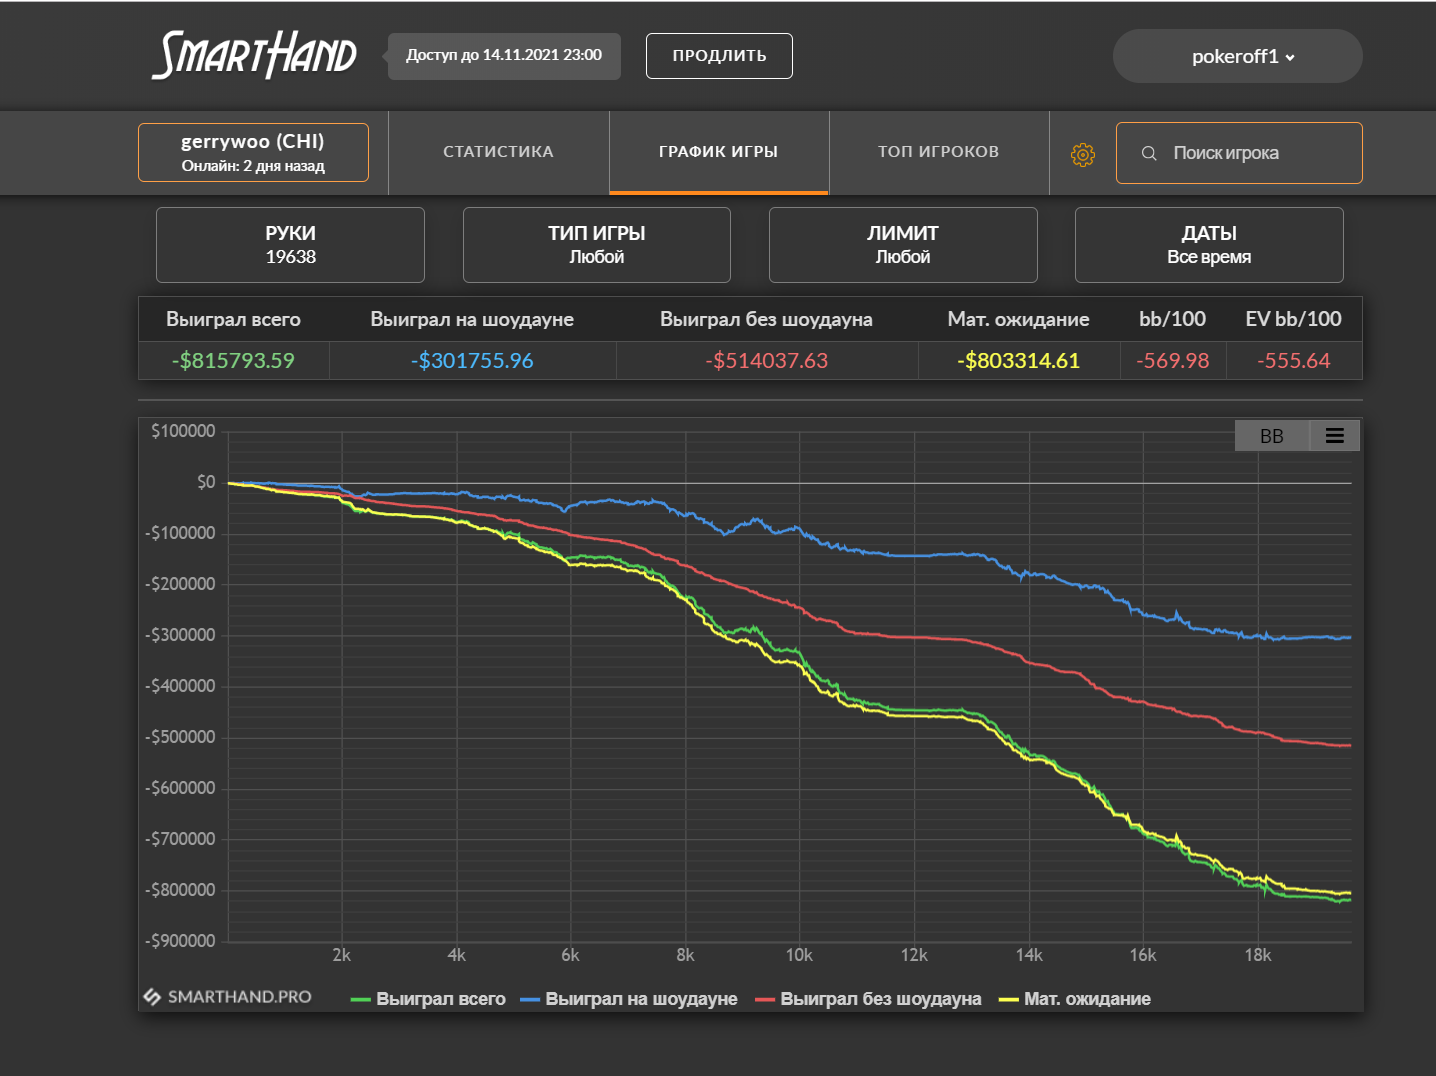Switch to the 'Статистика' tab
The width and height of the screenshot is (1436, 1076).
click(498, 152)
